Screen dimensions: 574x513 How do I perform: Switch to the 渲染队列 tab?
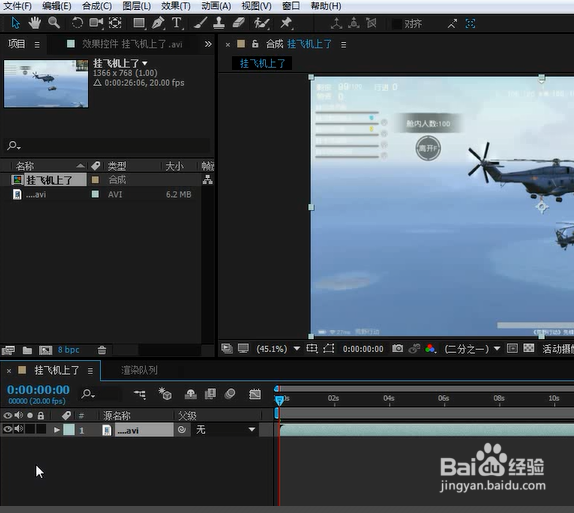(x=139, y=370)
